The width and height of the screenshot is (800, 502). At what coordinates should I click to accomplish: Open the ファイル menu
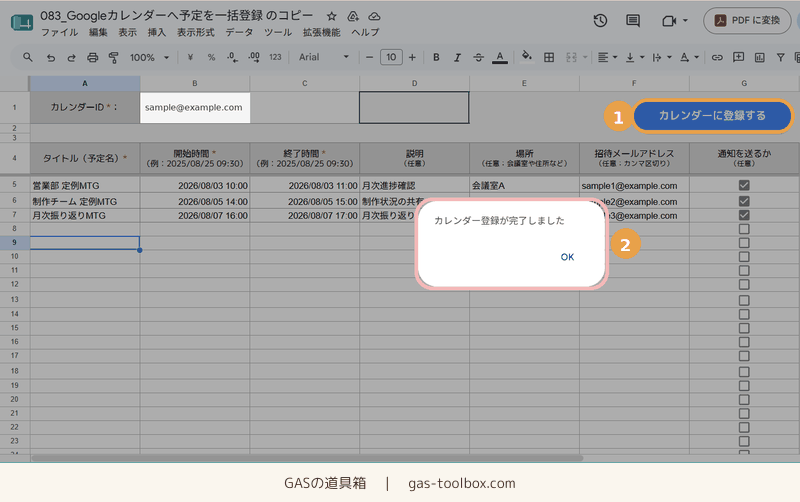(x=59, y=32)
